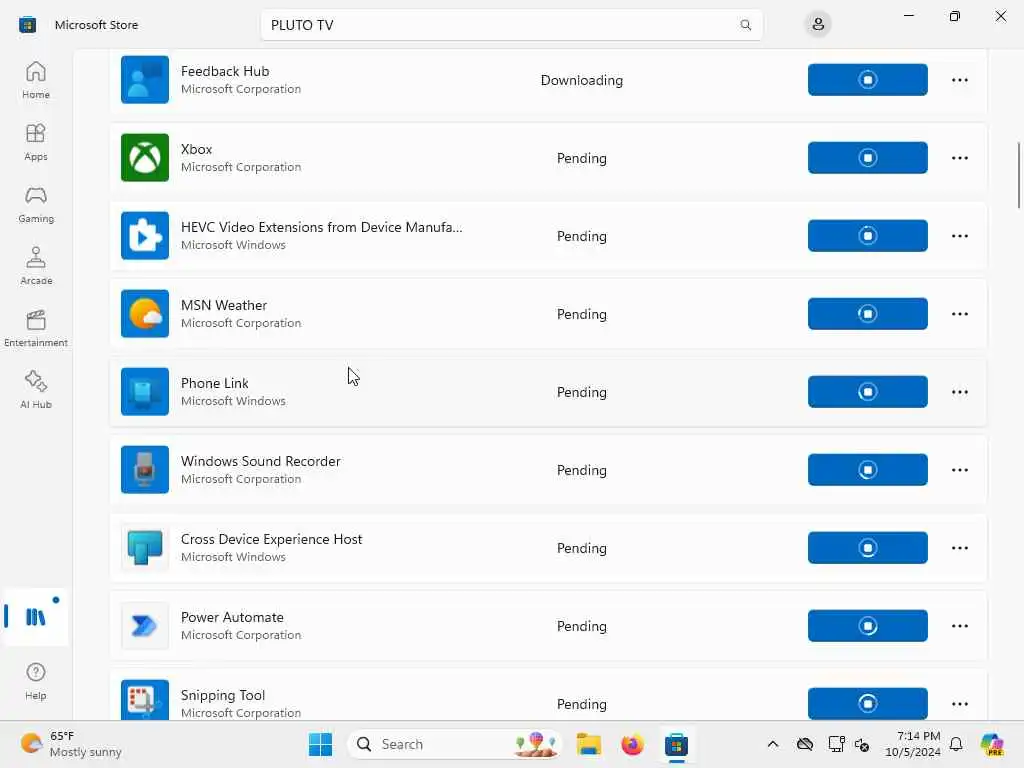The image size is (1024, 768).
Task: Stop the pending MSN Weather update
Action: (867, 313)
